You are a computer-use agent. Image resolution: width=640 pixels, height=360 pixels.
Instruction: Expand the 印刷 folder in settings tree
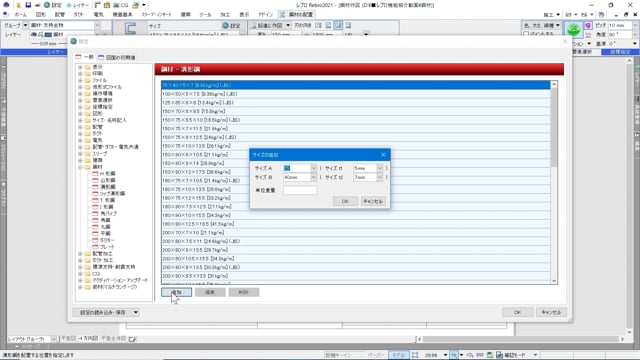pyautogui.click(x=80, y=73)
